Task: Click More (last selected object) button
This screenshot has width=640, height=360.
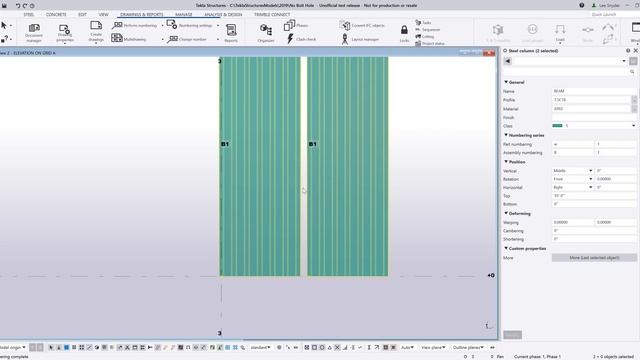Action: [594, 258]
